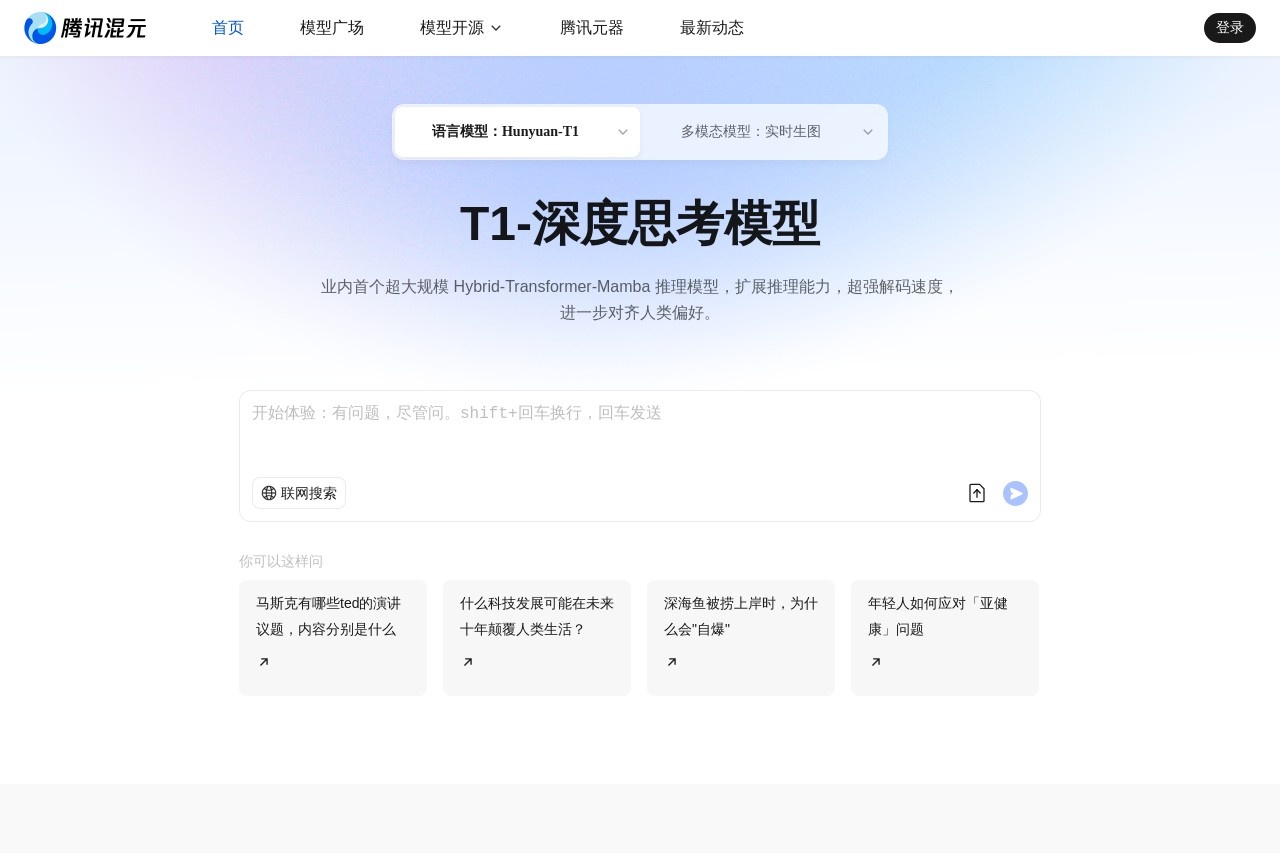Click the arrow icon on the 亚健康 card
This screenshot has width=1280, height=853.
coord(876,661)
